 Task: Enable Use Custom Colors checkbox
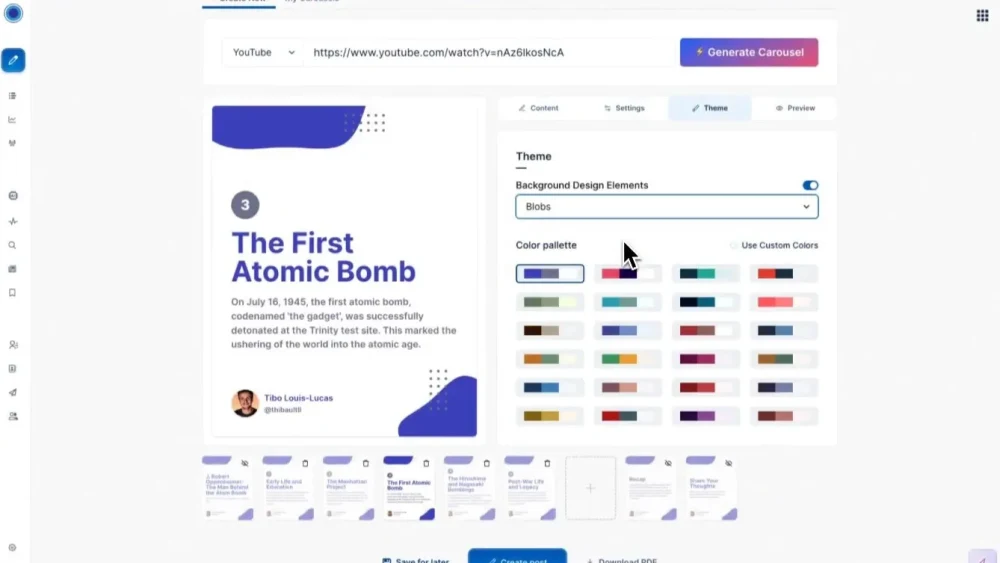click(733, 245)
